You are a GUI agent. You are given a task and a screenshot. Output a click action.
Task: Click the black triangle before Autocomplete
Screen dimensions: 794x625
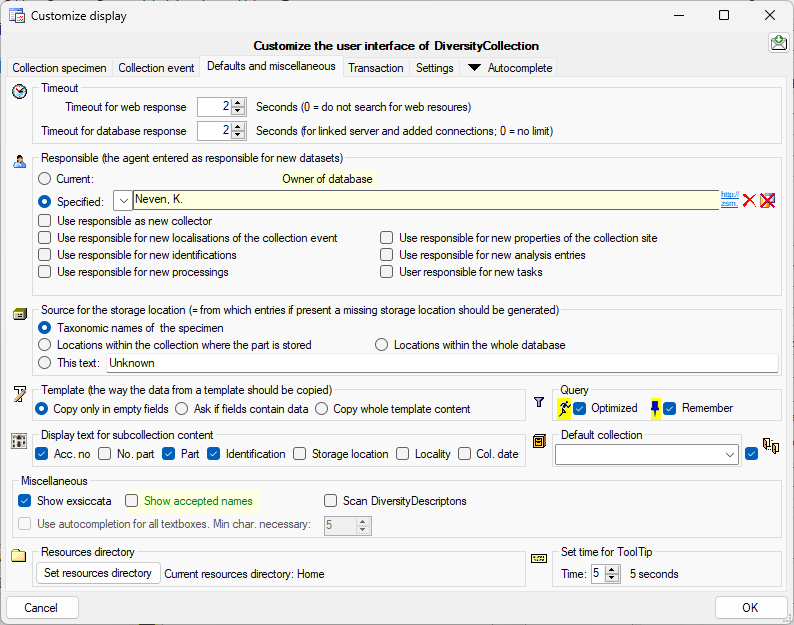click(474, 67)
